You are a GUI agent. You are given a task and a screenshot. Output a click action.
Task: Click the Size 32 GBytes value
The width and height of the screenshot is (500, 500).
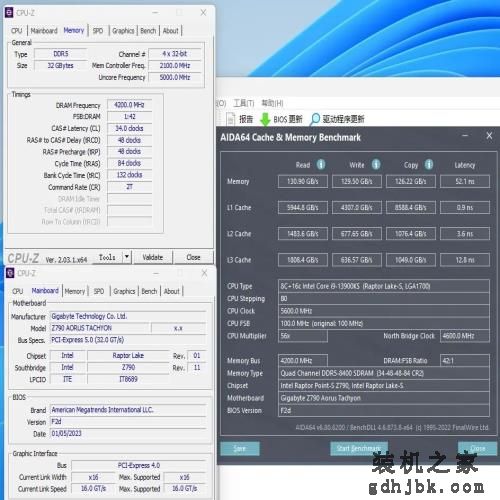(x=61, y=66)
